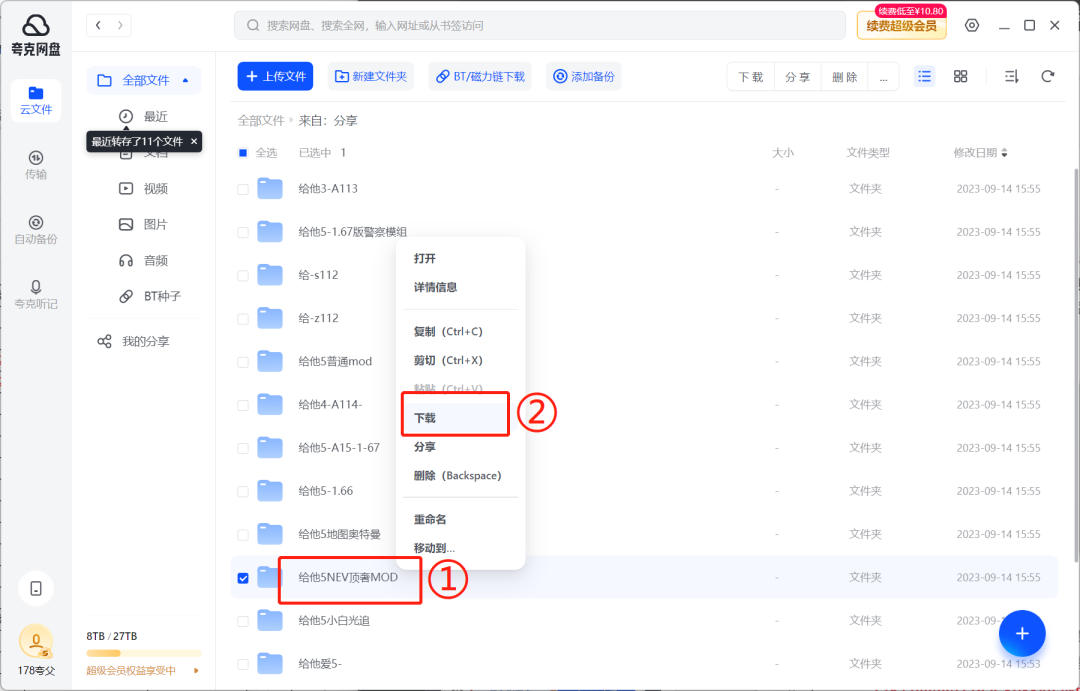Open 自动备份 auto backup panel
This screenshot has width=1080, height=691.
[35, 228]
